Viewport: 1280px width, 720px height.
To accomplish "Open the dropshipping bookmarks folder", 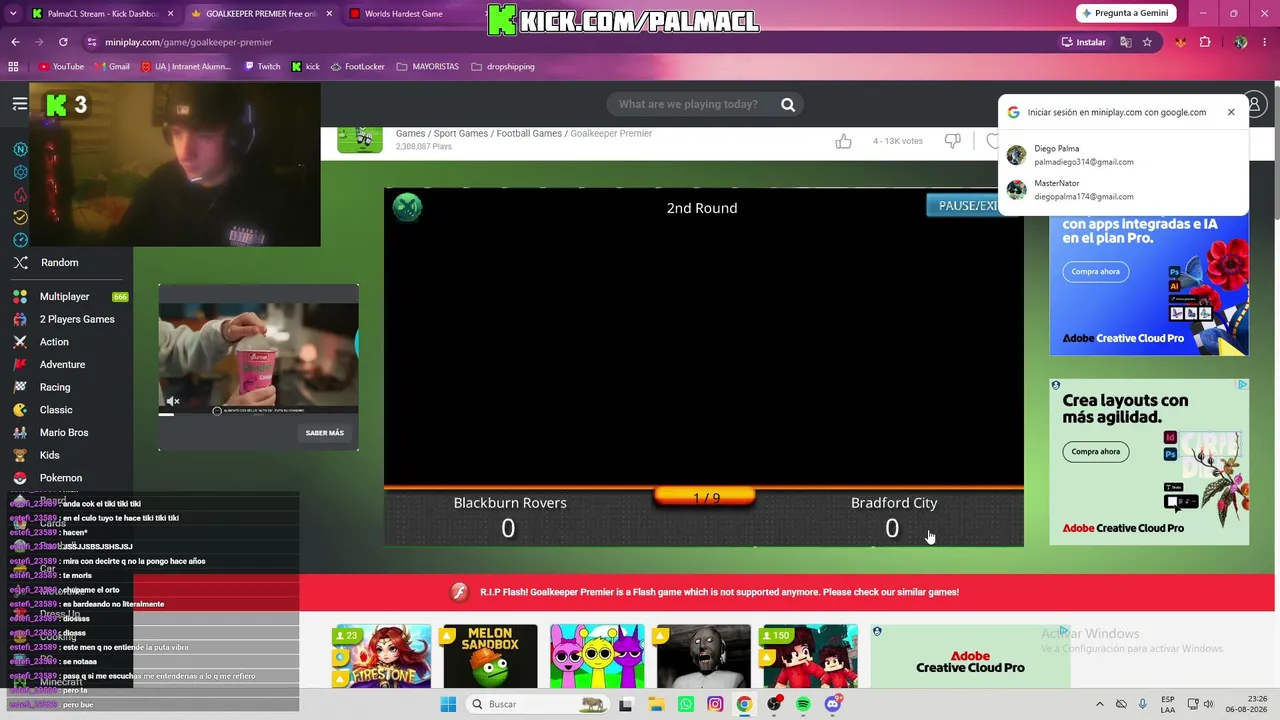I will (503, 67).
